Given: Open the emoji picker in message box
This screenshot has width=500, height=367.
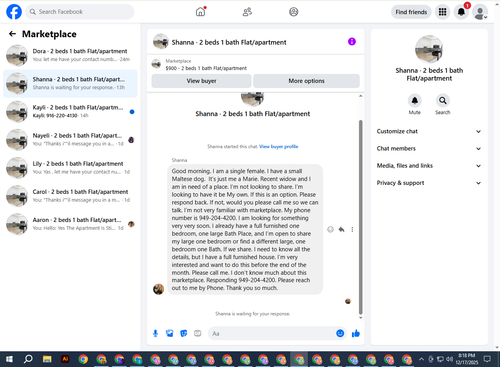Looking at the screenshot, I should [x=340, y=333].
